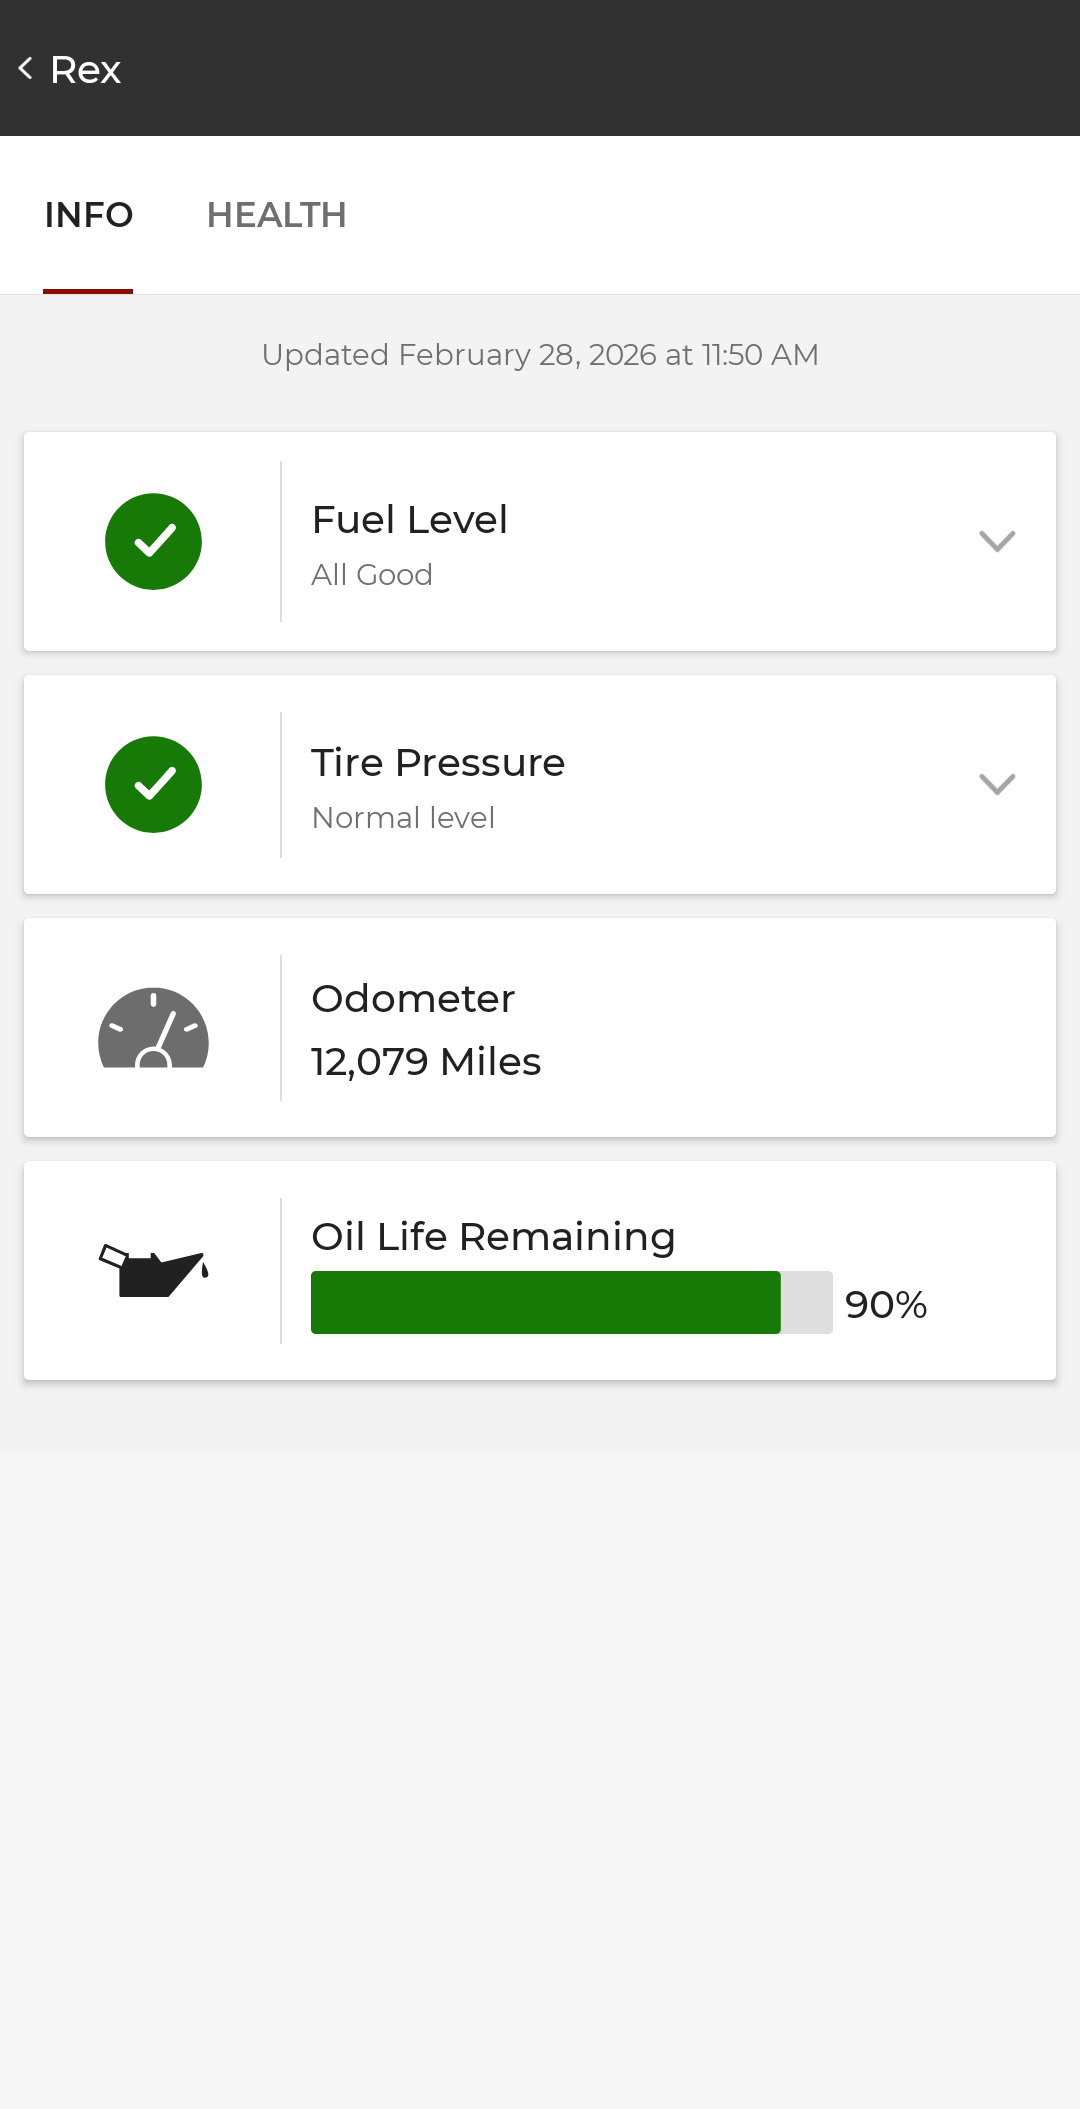Tap the Updated February 28 timestamp
The width and height of the screenshot is (1080, 2109).
[540, 355]
